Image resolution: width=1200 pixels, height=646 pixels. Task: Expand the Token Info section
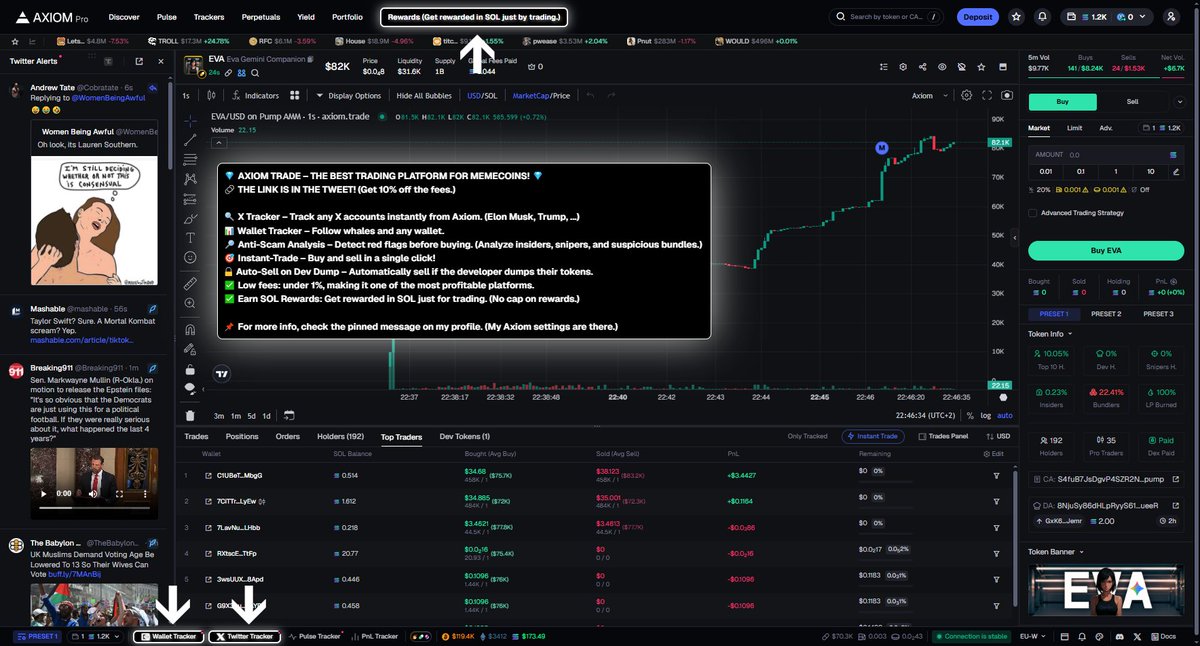tap(1049, 334)
